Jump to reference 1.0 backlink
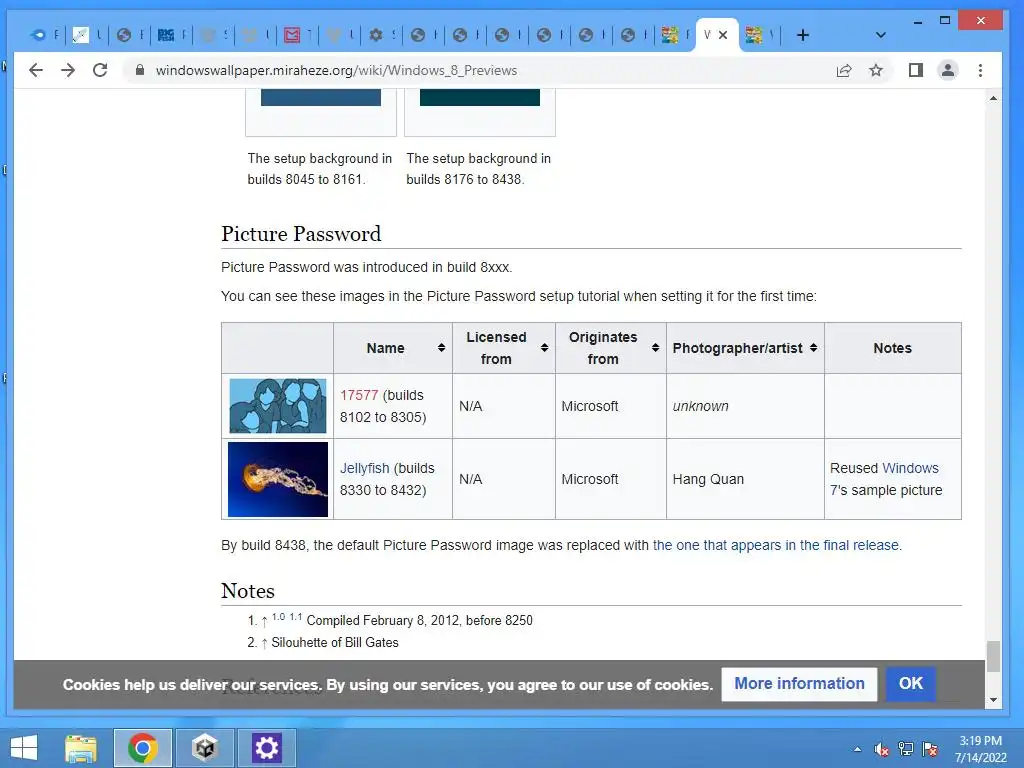The width and height of the screenshot is (1024, 768). (278, 616)
